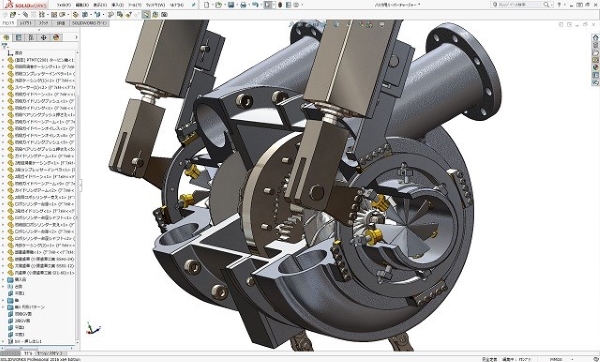600x362 pixels.
Task: Open the New document icon in the top toolbar
Action: (x=207, y=5)
